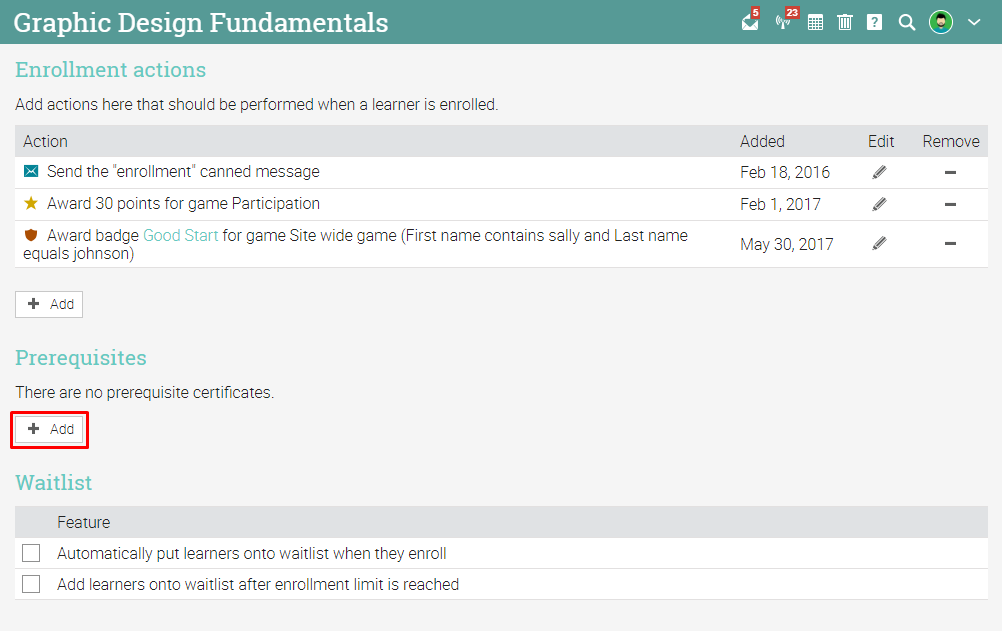This screenshot has height=631, width=1002.
Task: Remove the enrollment canned message action
Action: click(x=950, y=172)
